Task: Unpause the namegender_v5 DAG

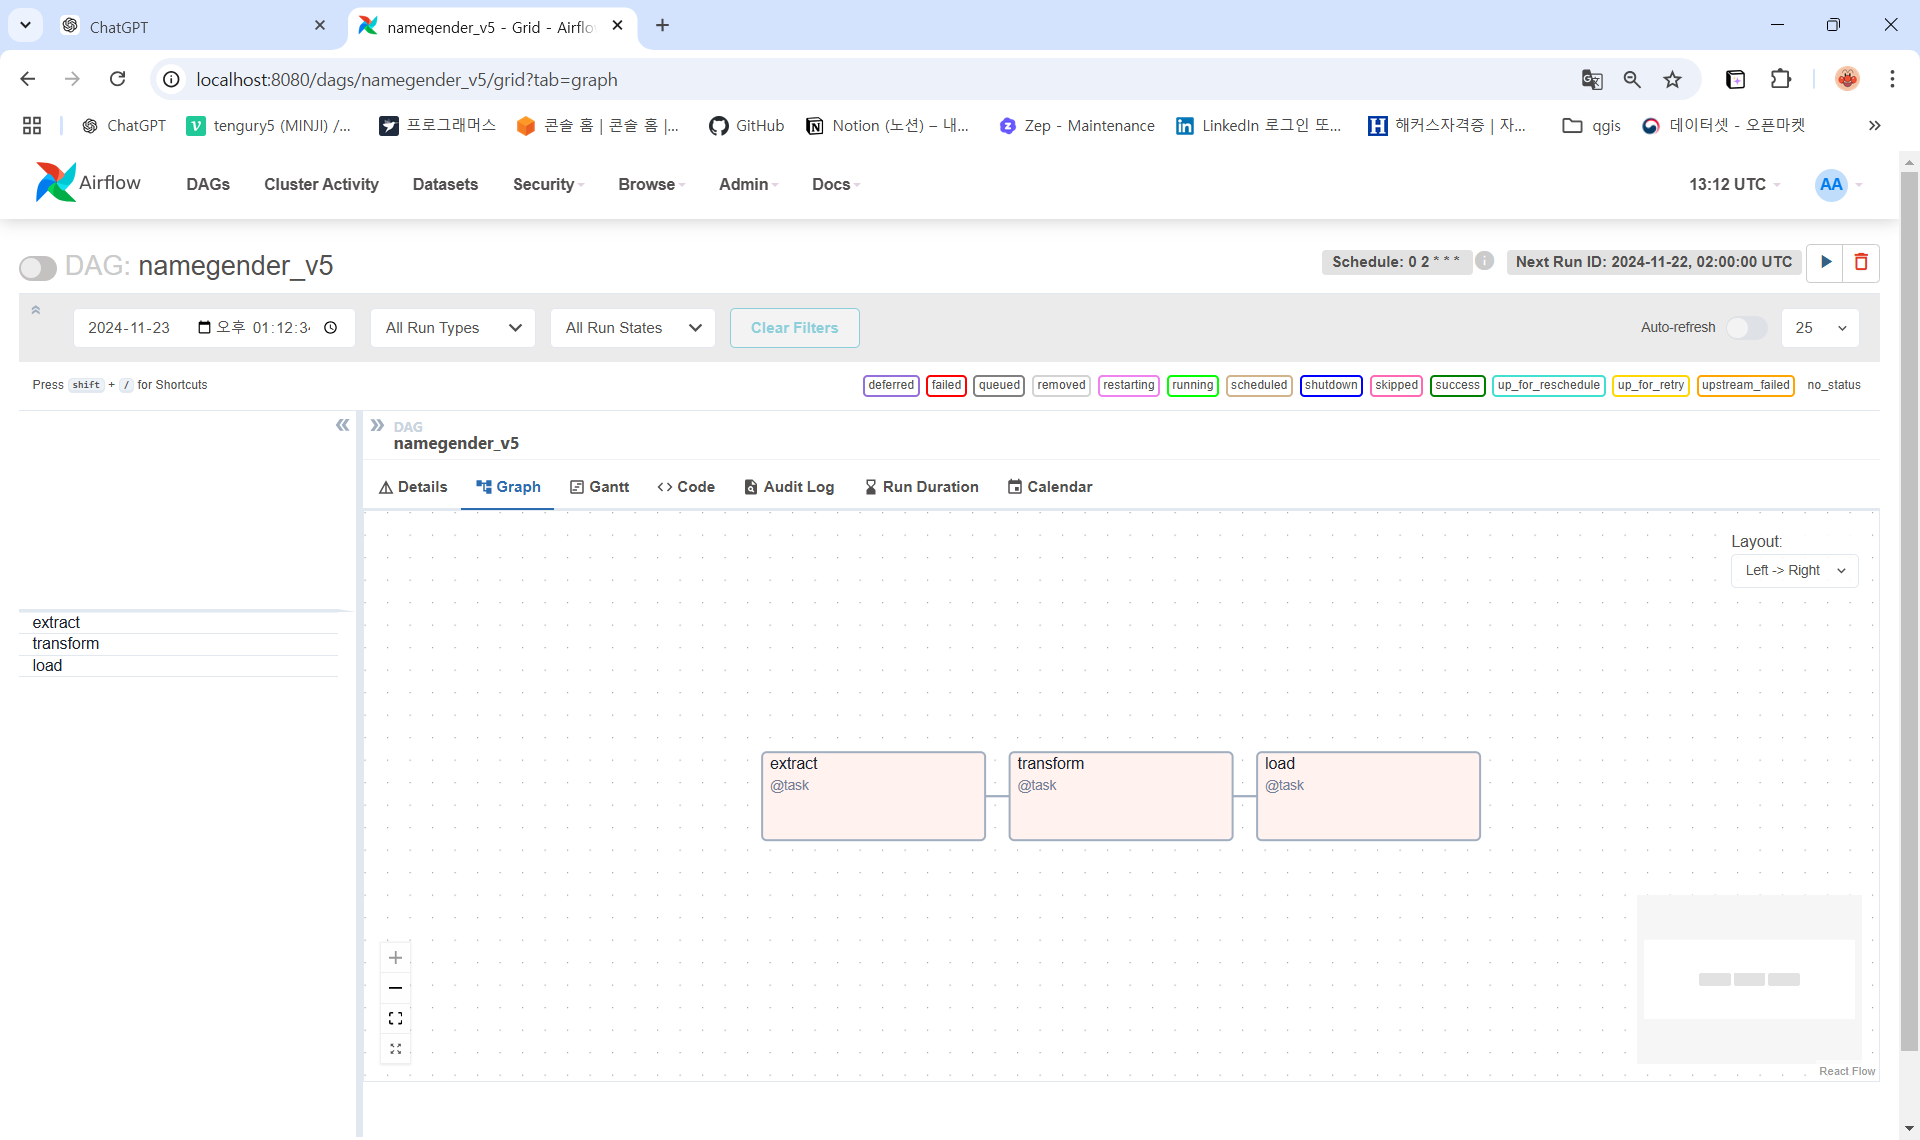Action: (x=37, y=268)
